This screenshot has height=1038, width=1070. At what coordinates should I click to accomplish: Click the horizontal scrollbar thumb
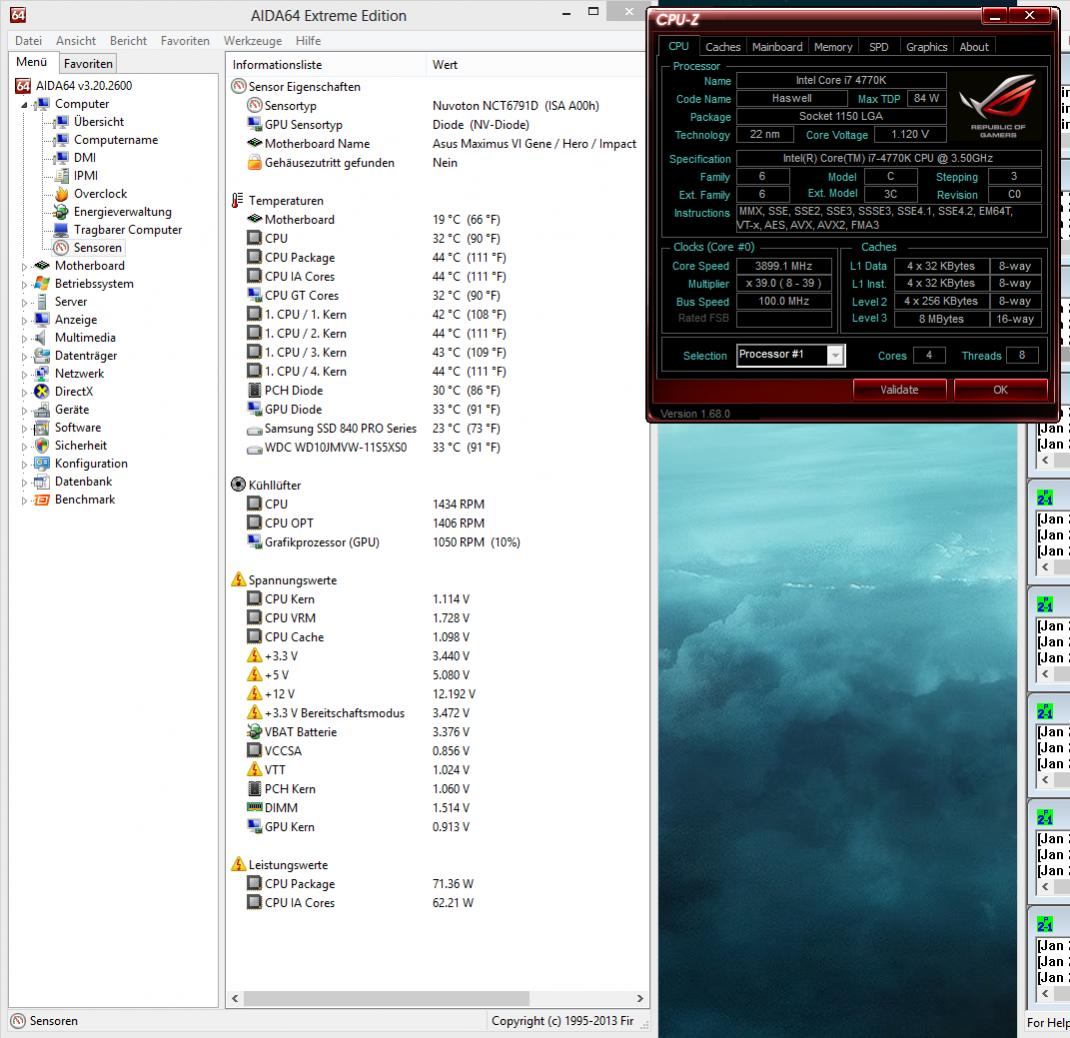[386, 998]
